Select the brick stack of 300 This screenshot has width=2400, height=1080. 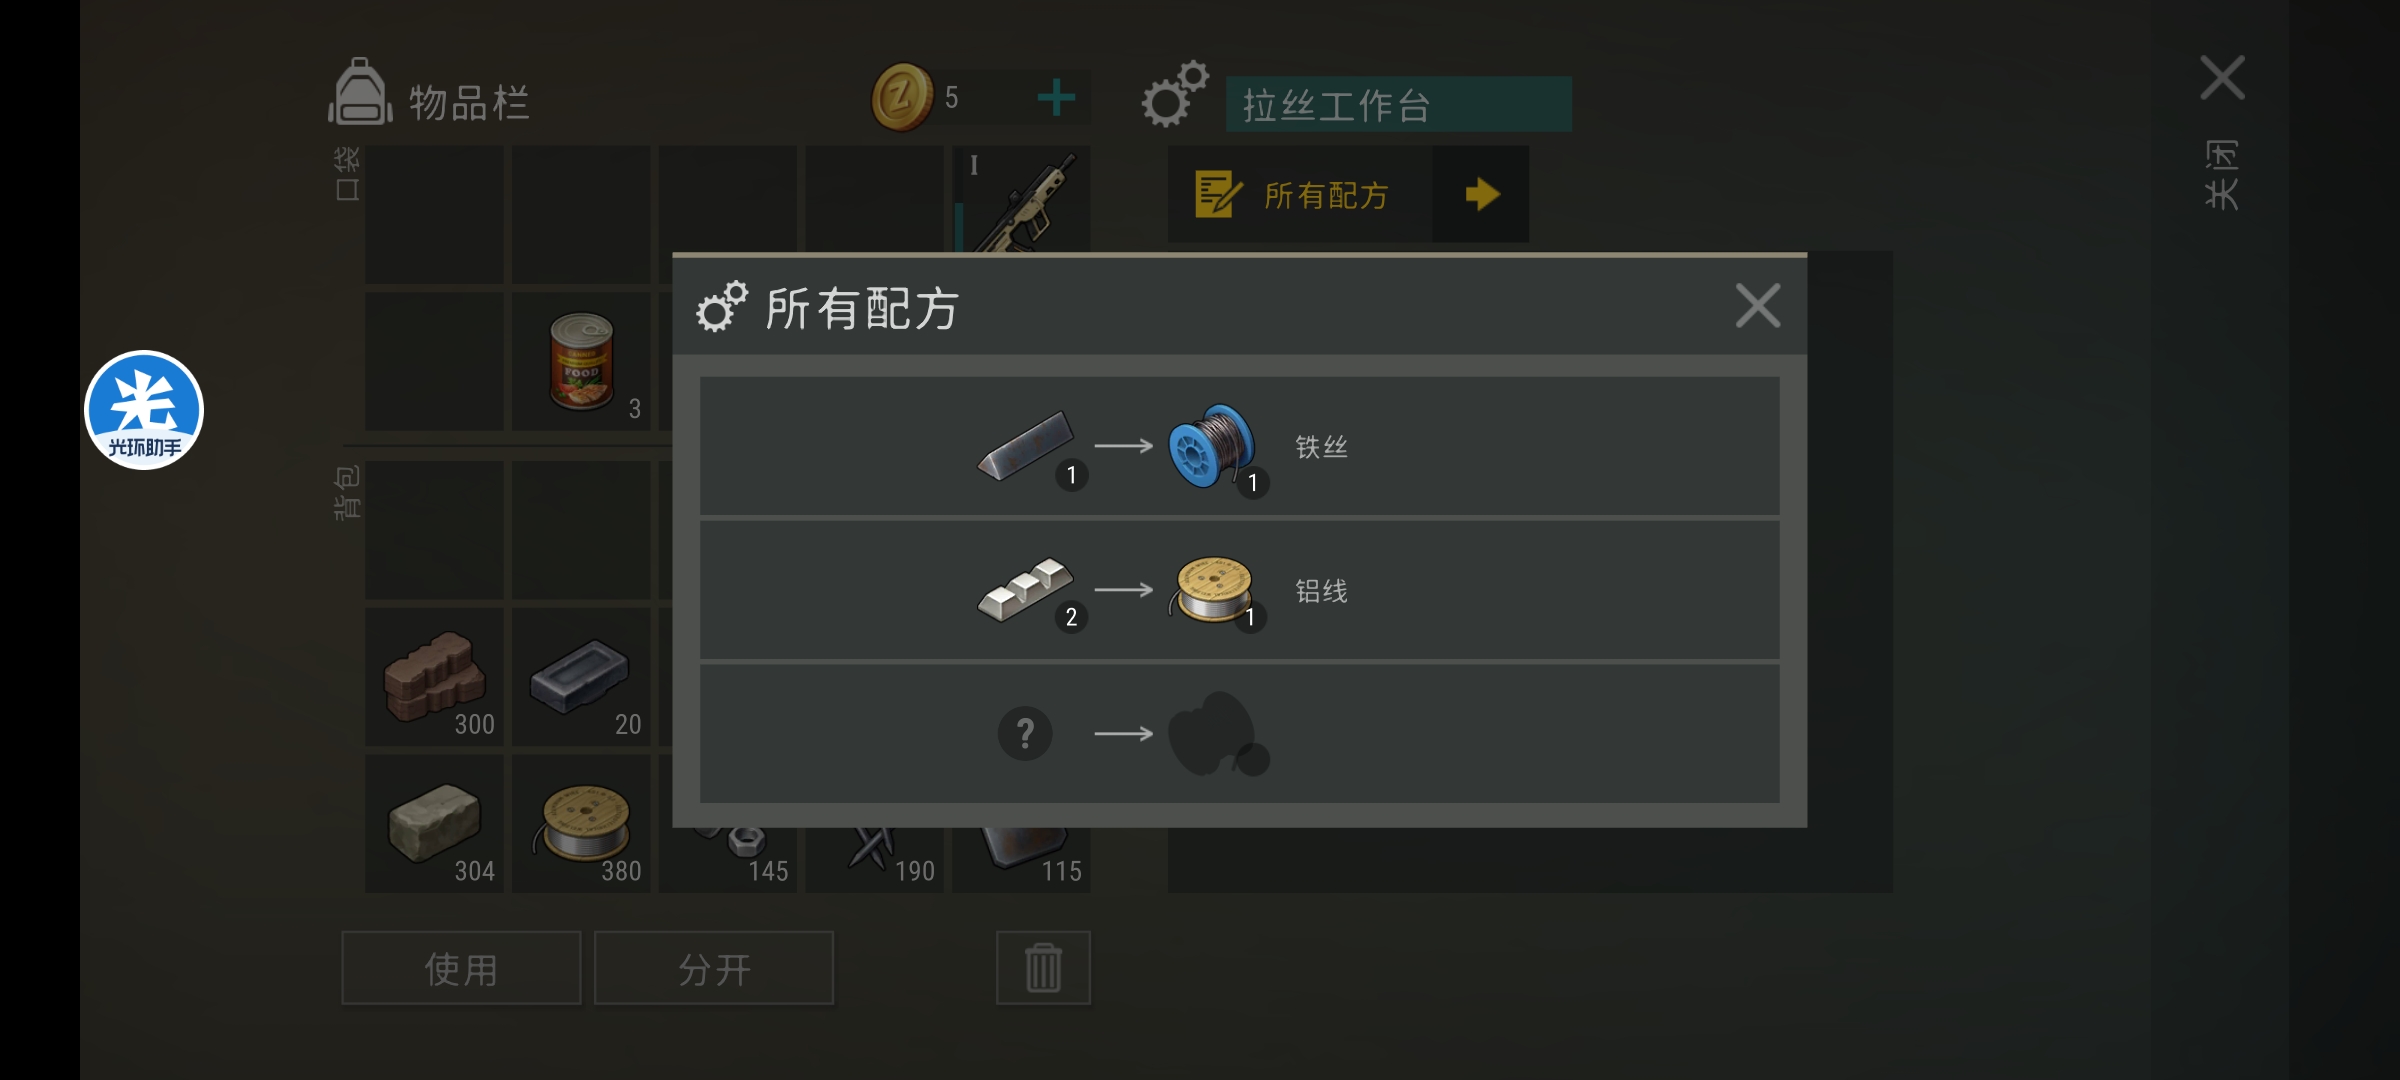(435, 677)
